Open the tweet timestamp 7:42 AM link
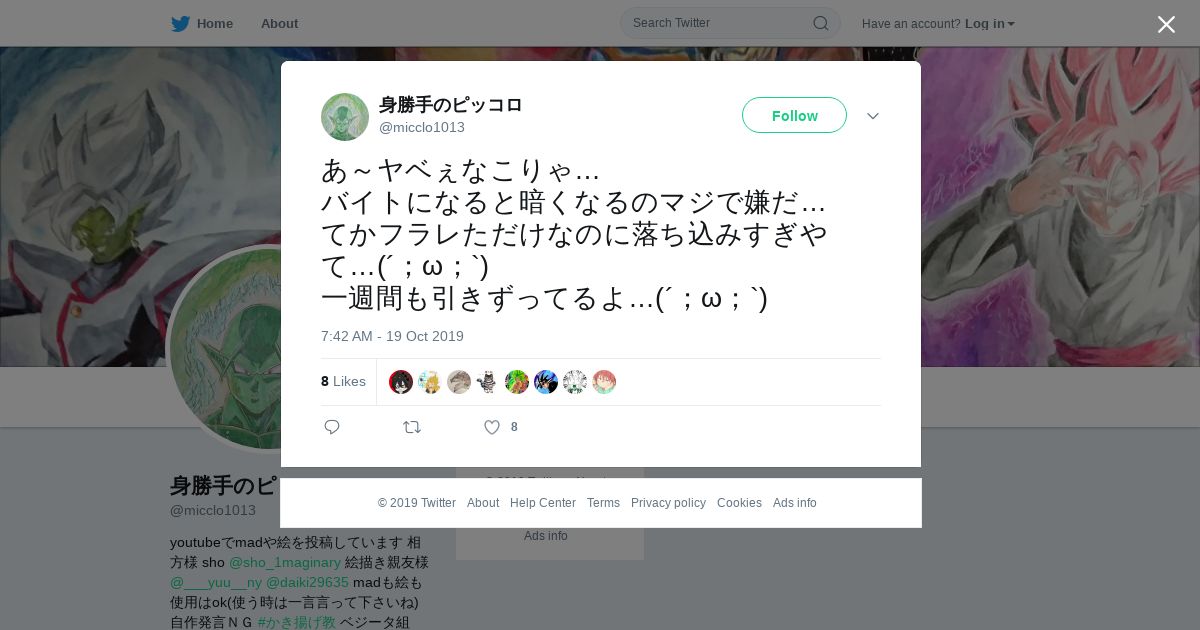This screenshot has width=1200, height=630. point(392,336)
